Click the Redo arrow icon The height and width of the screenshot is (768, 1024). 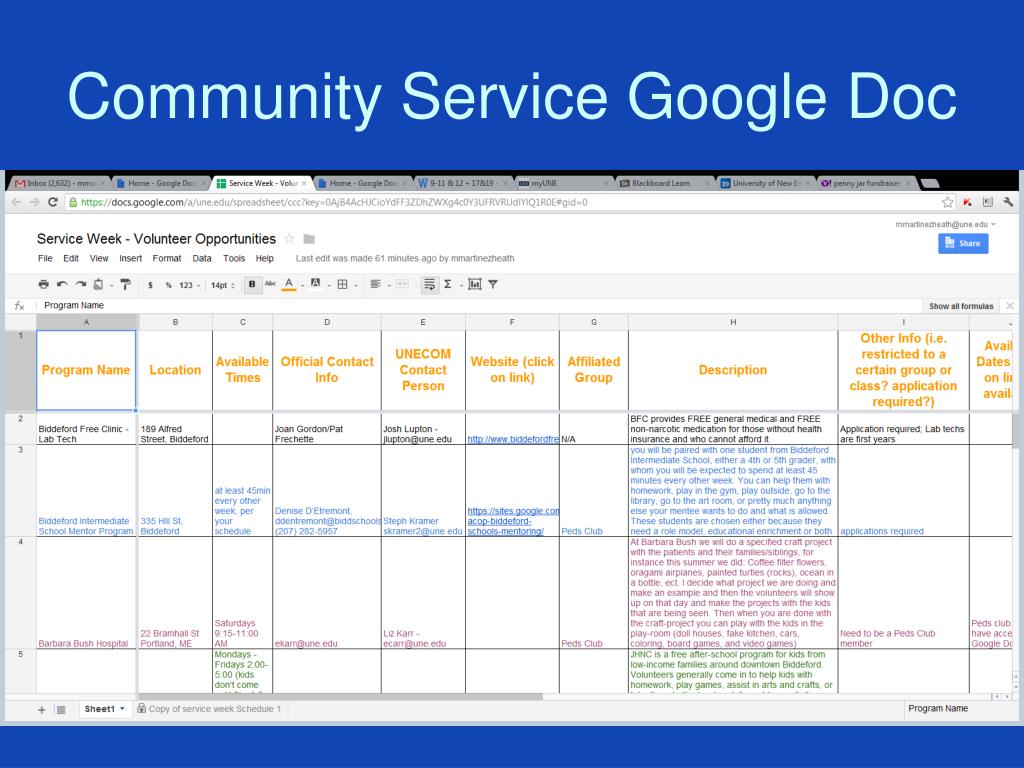point(80,284)
